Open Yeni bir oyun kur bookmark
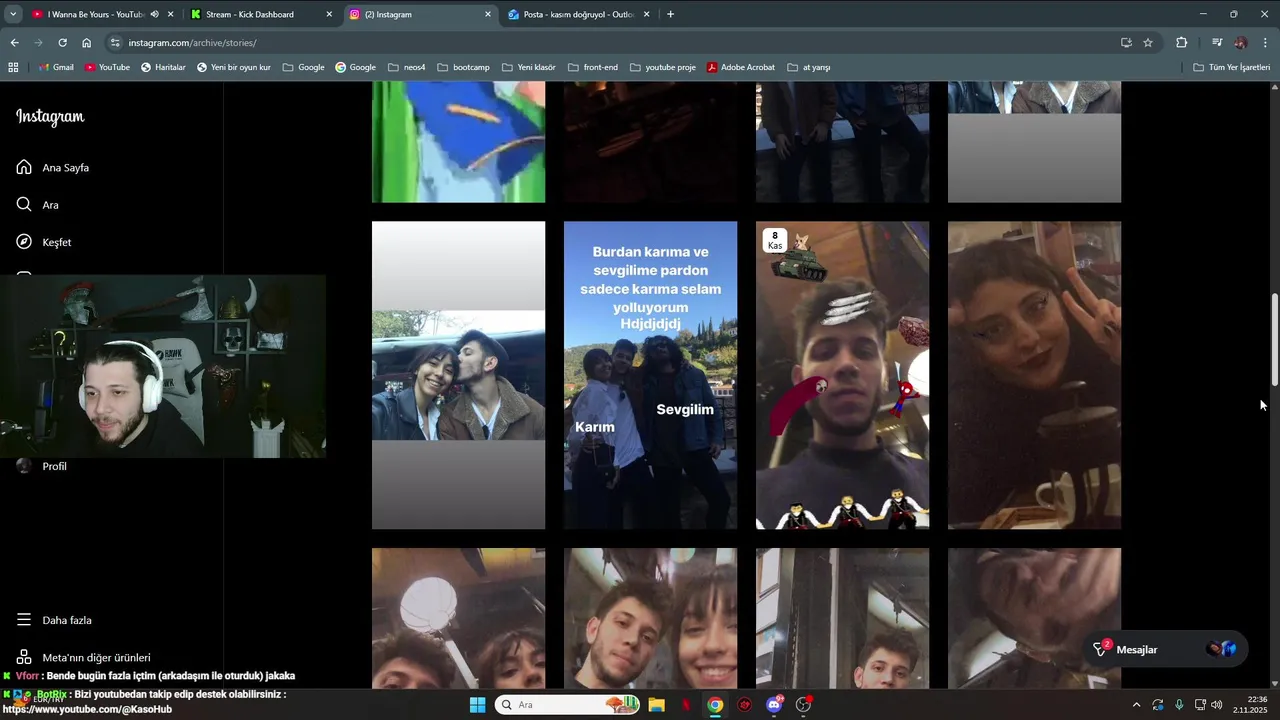Screen dimensions: 1280x720 coord(233,67)
